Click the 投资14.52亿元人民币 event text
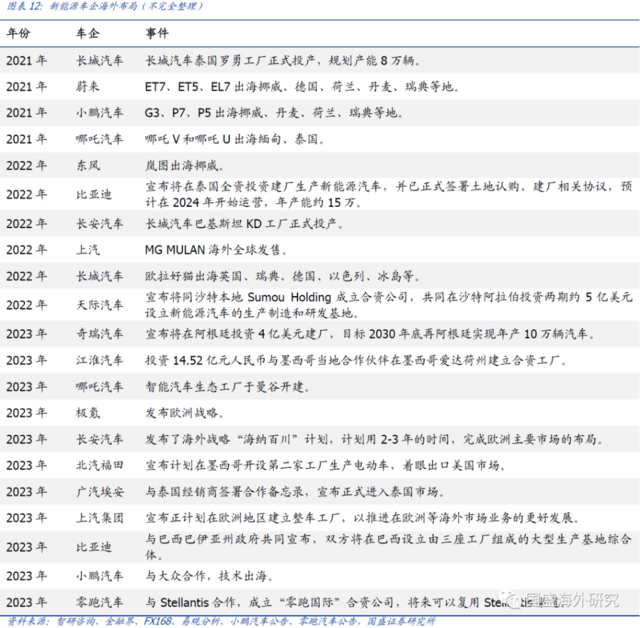The height and width of the screenshot is (628, 640). (356, 360)
